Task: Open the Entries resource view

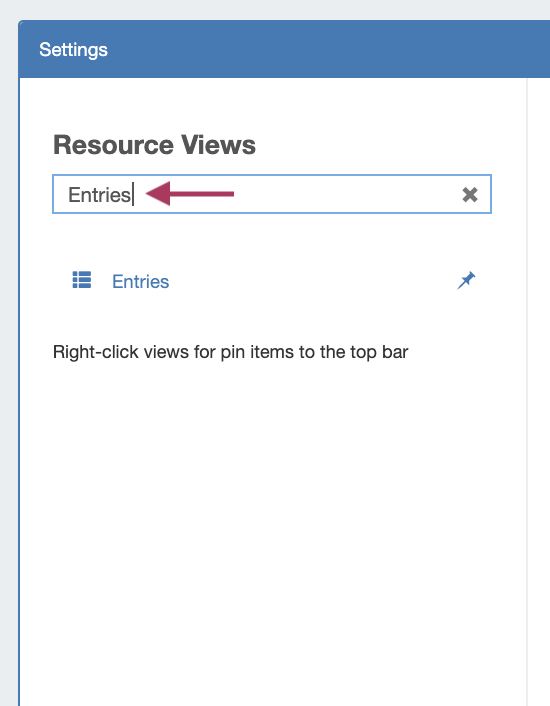Action: point(140,281)
